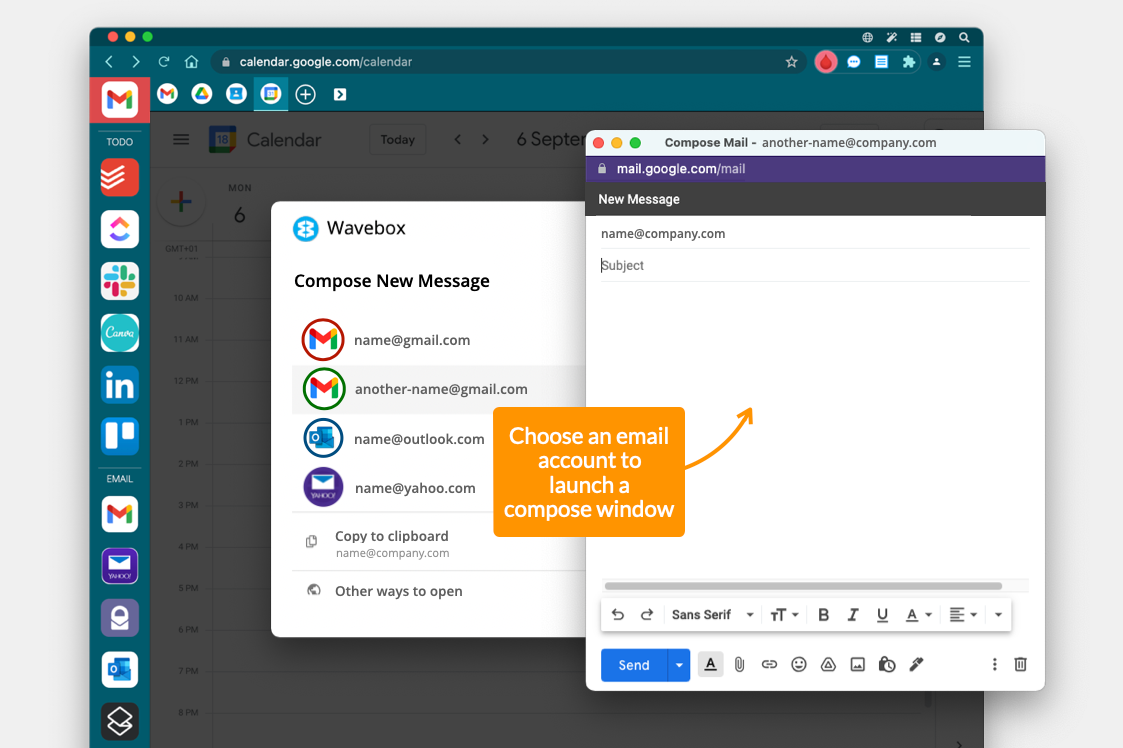This screenshot has height=748, width=1123.
Task: Add a new tab with the plus icon
Action: (x=306, y=95)
